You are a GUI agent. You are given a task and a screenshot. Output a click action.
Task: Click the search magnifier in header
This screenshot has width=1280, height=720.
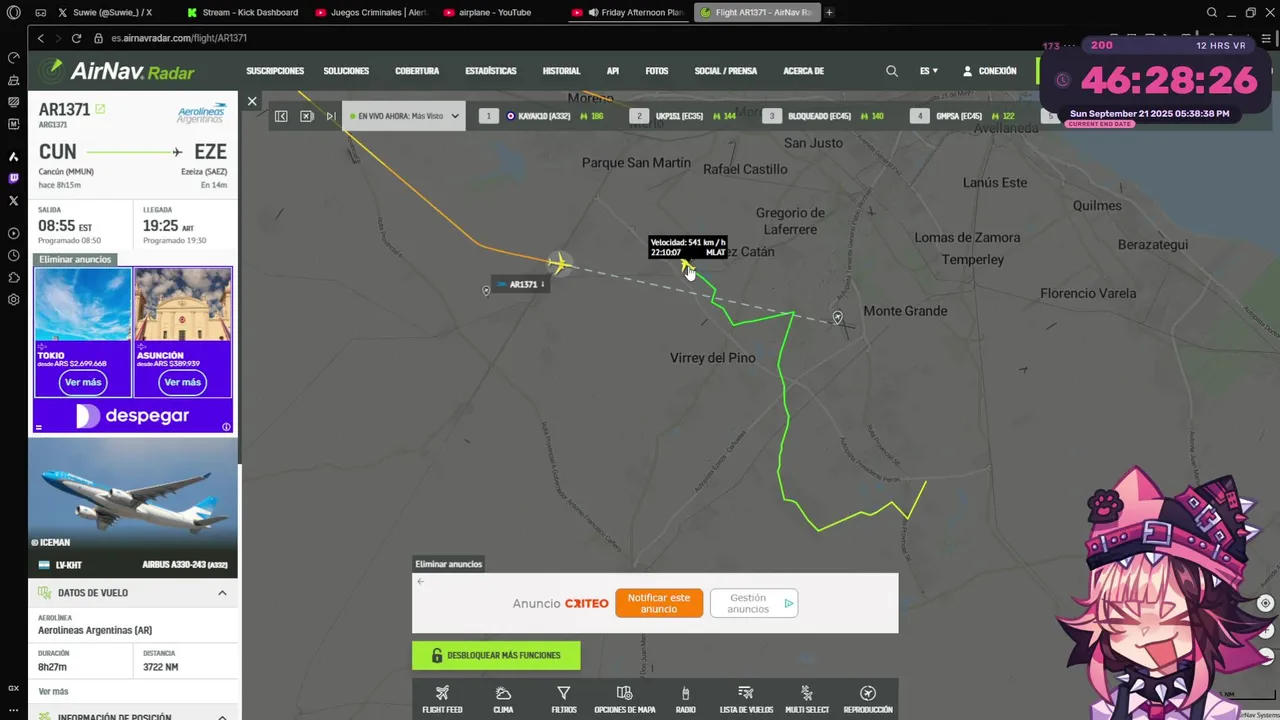[x=892, y=71]
